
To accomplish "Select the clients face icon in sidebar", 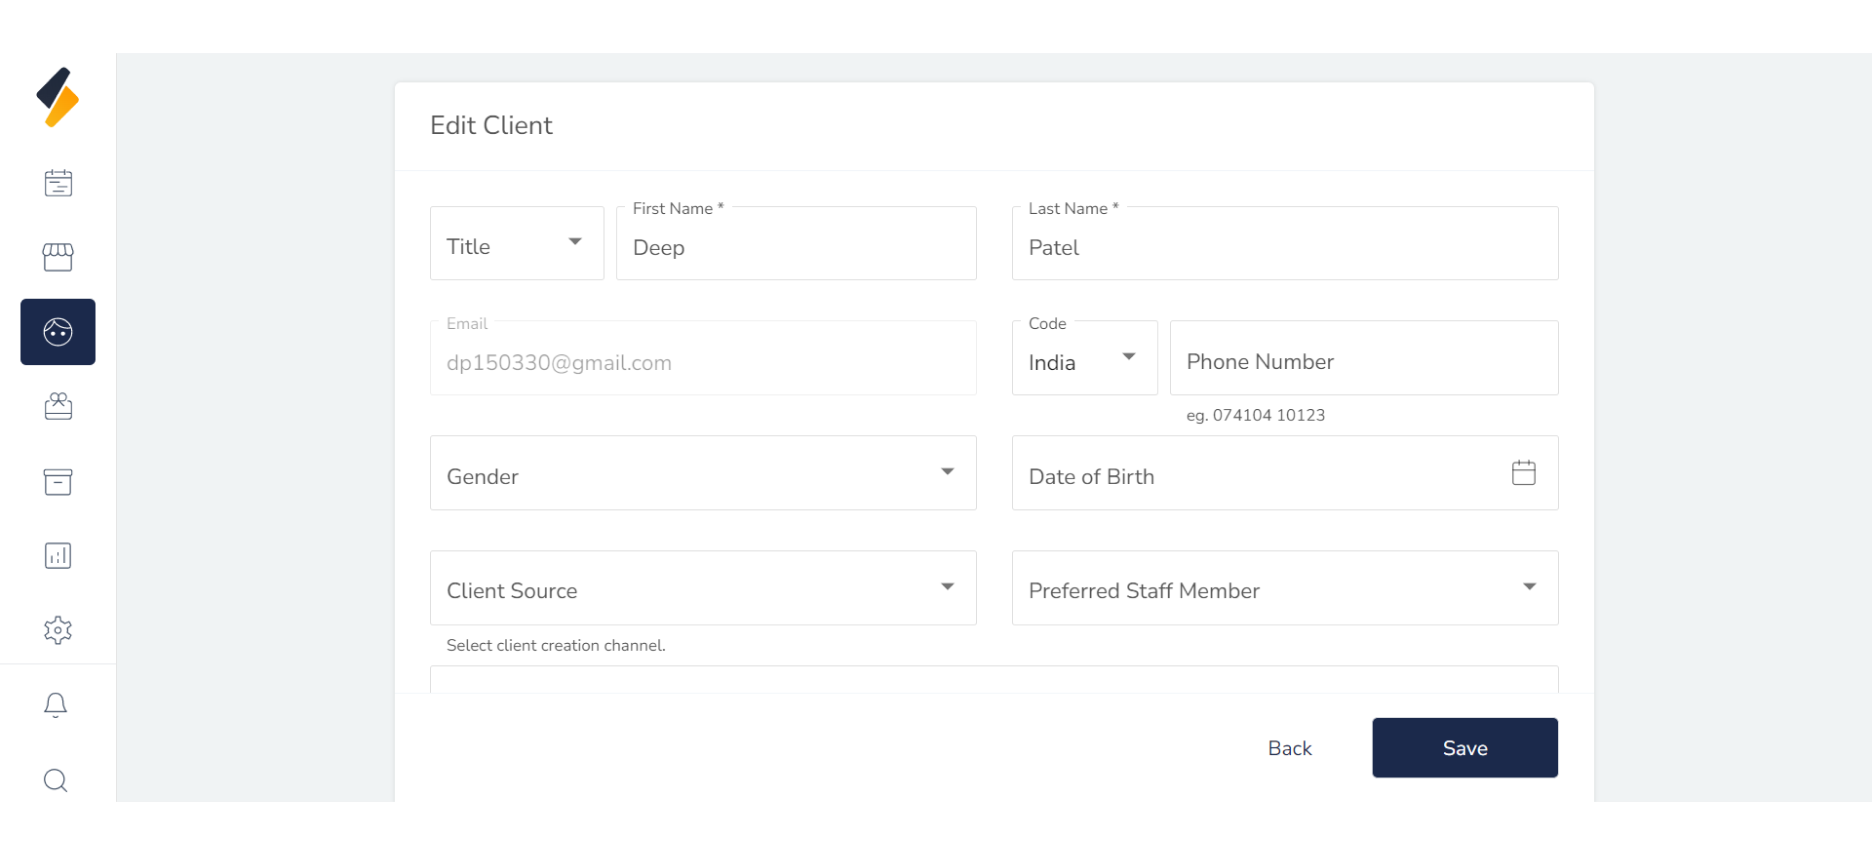I will point(58,332).
